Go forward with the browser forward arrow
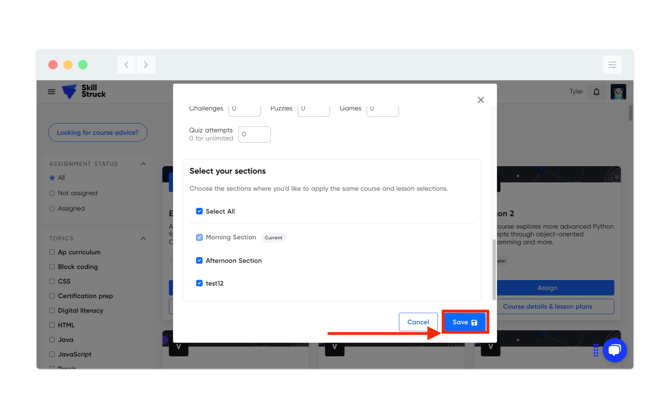Viewport: 670px width, 418px height. click(x=146, y=65)
